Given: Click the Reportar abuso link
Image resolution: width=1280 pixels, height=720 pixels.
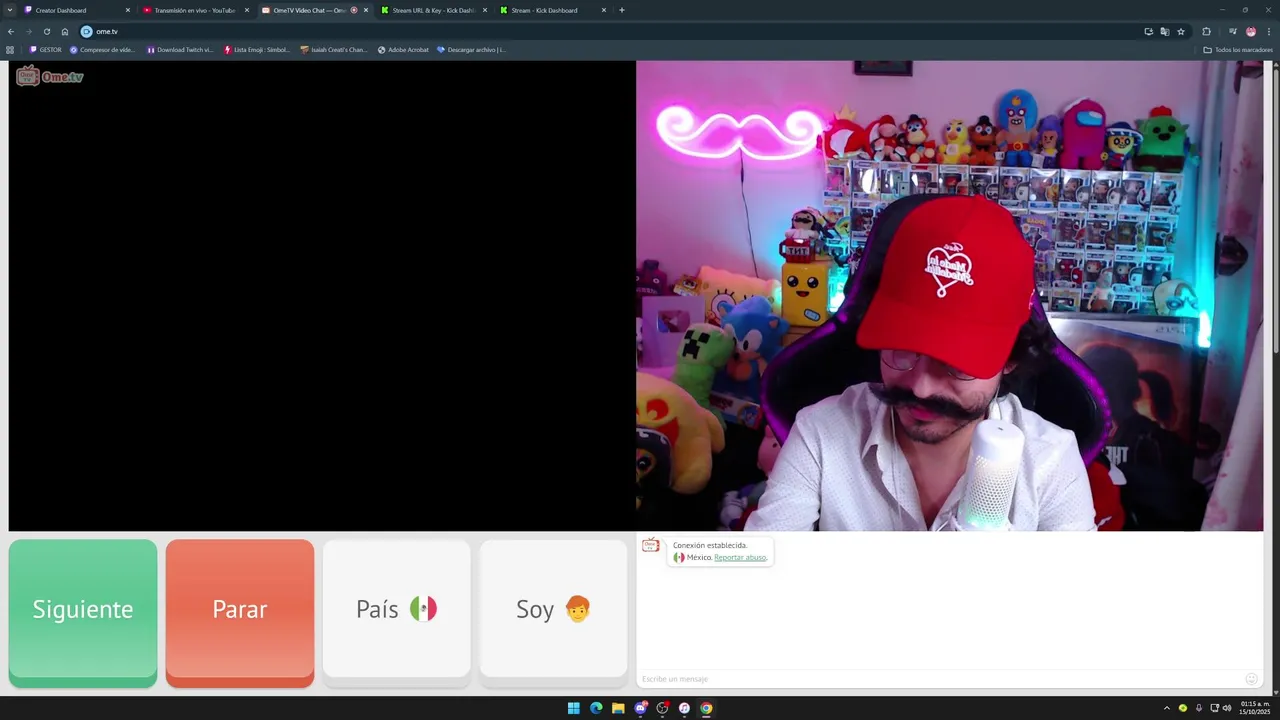Looking at the screenshot, I should 740,557.
